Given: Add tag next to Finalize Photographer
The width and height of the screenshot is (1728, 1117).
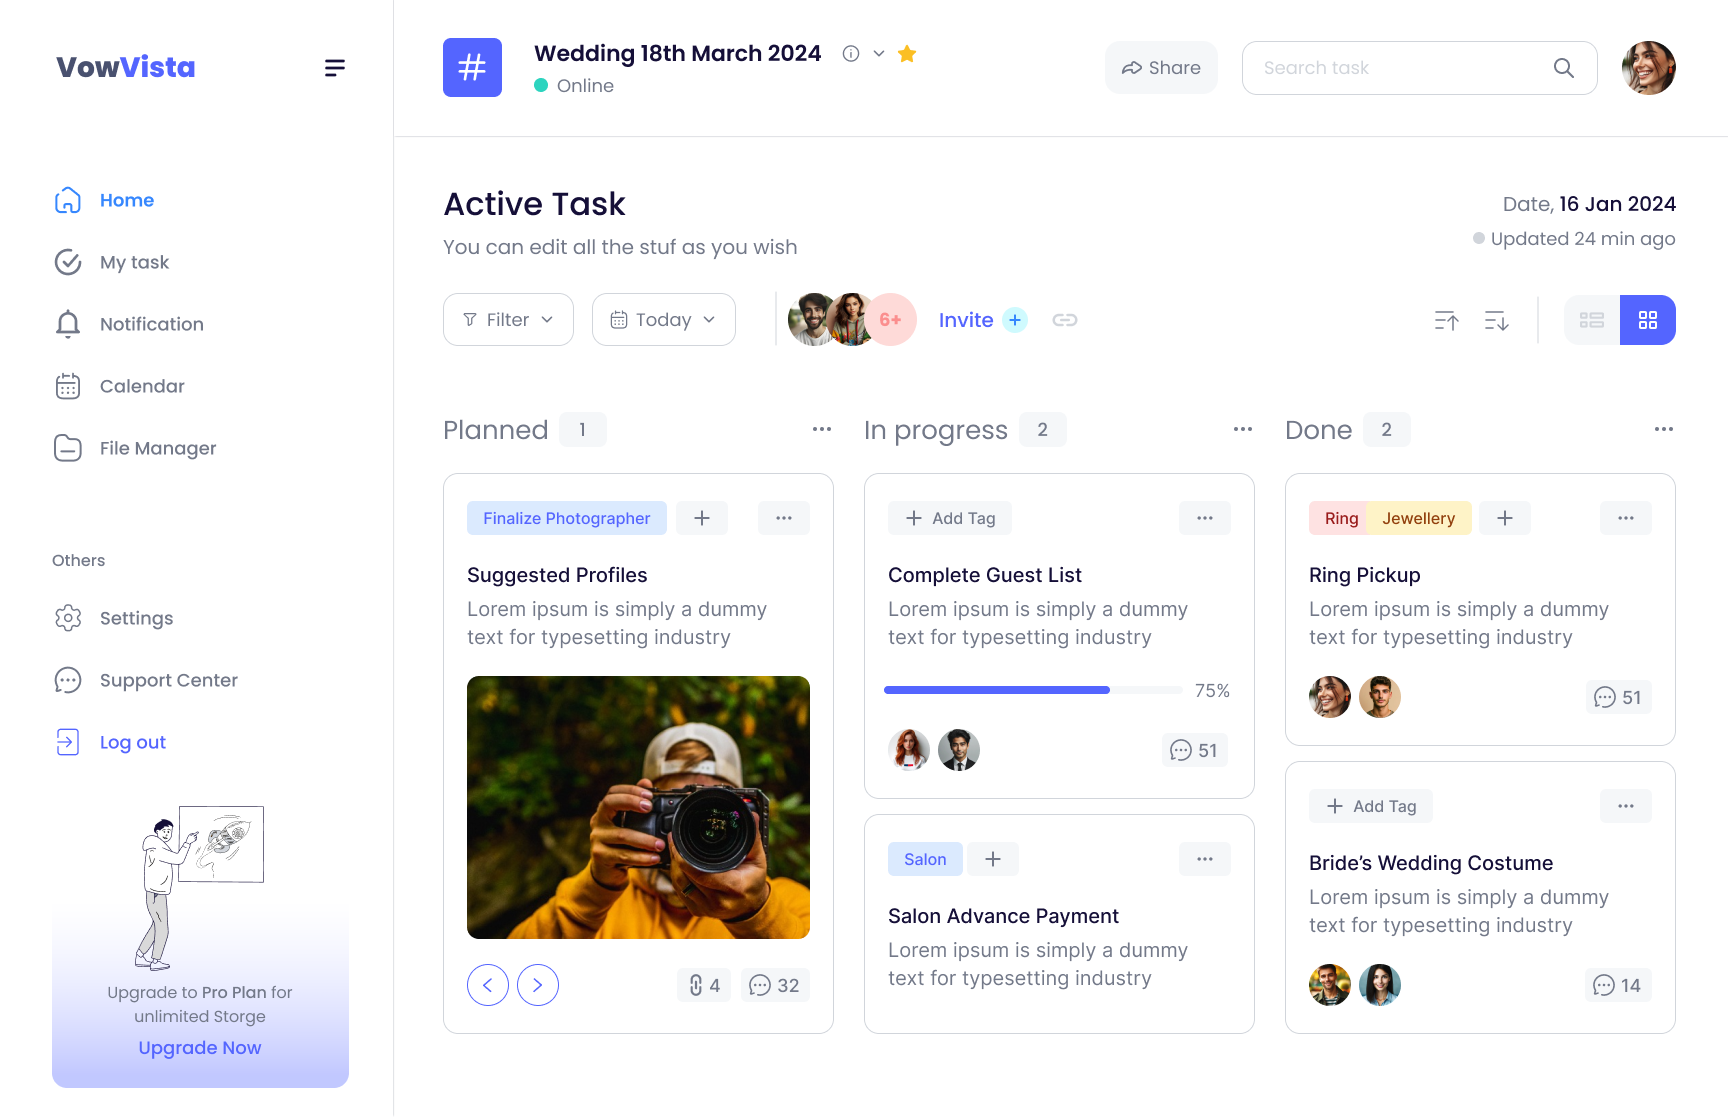Looking at the screenshot, I should pos(702,518).
